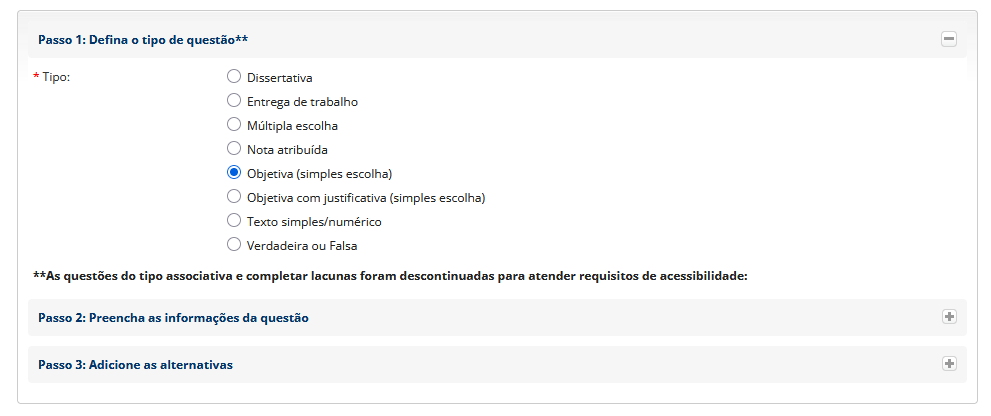The width and height of the screenshot is (991, 416).
Task: Select the Nota atribuída radio button
Action: coord(234,148)
